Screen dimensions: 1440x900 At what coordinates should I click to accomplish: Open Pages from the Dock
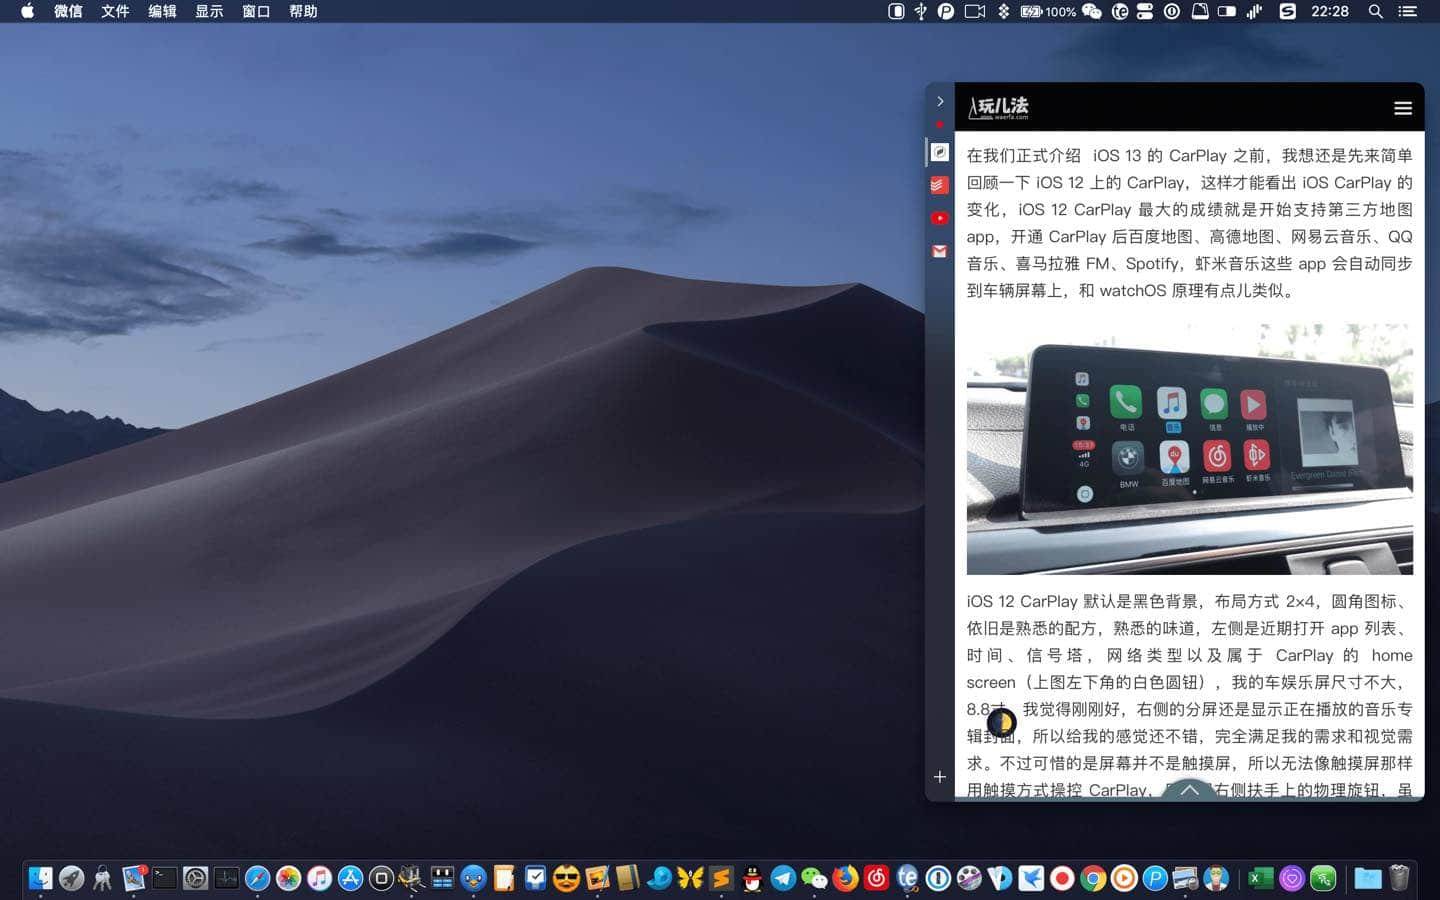tap(505, 878)
